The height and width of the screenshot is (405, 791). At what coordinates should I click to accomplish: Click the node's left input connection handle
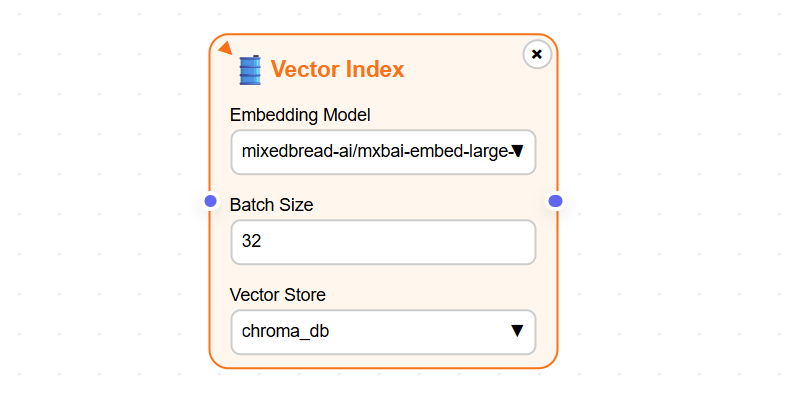coord(210,201)
